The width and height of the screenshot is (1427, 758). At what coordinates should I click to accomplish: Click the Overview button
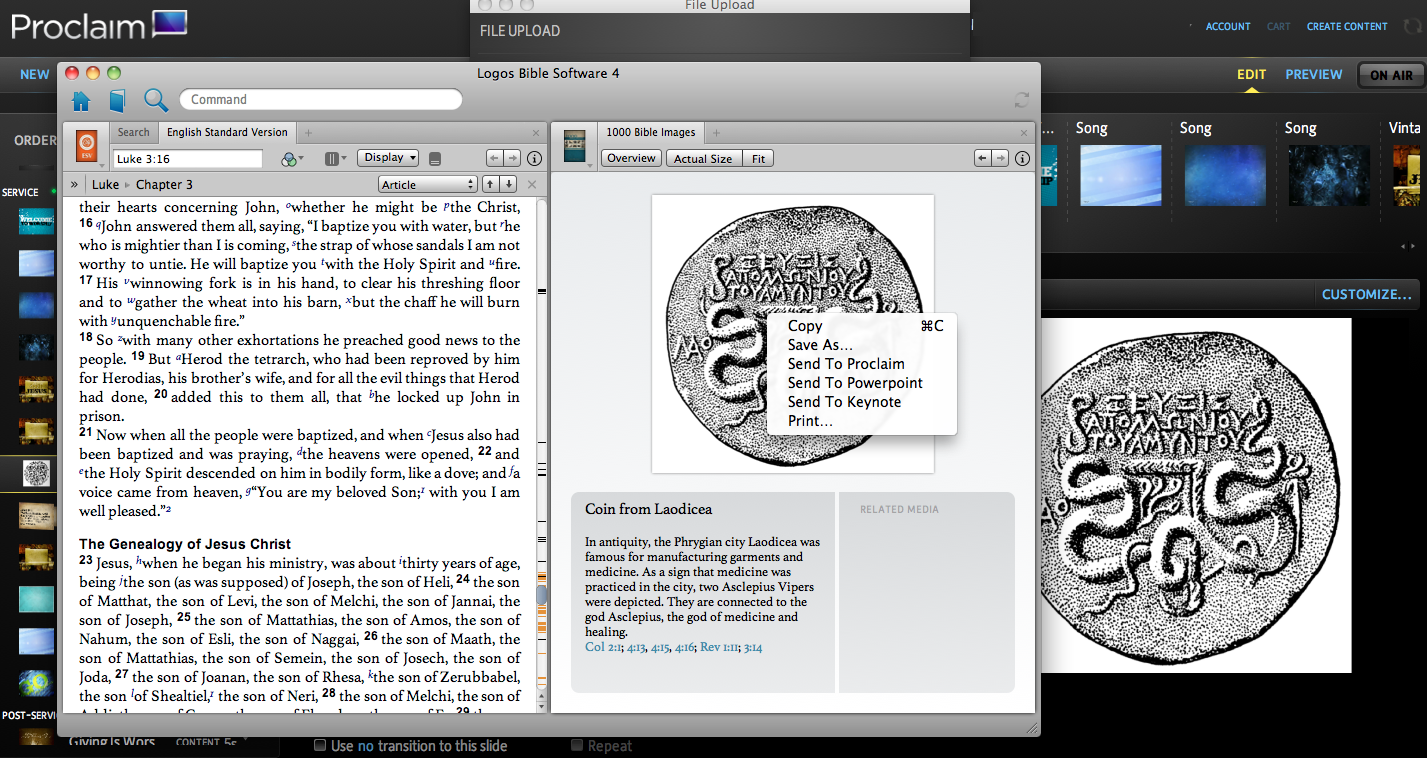point(631,158)
